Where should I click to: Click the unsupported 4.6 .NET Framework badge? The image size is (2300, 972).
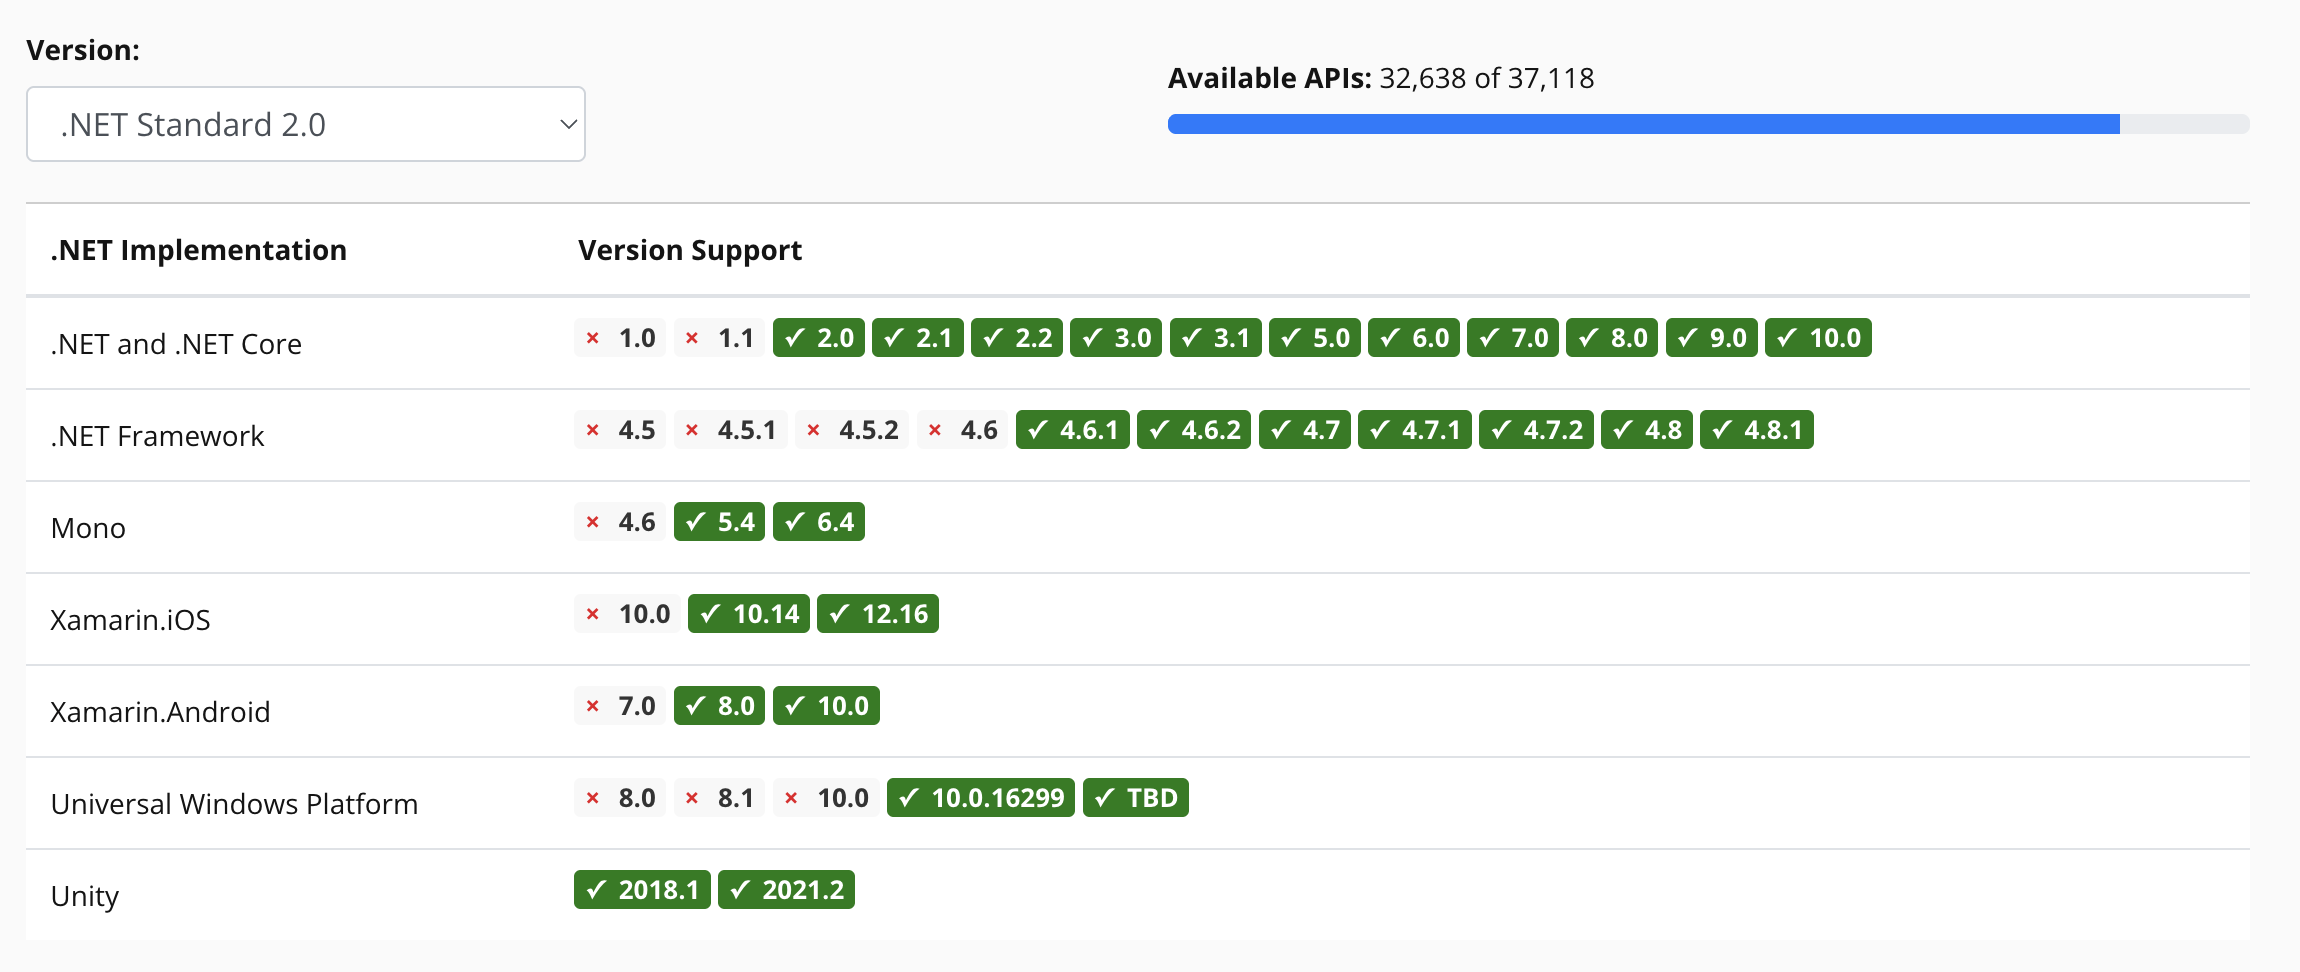(x=962, y=430)
